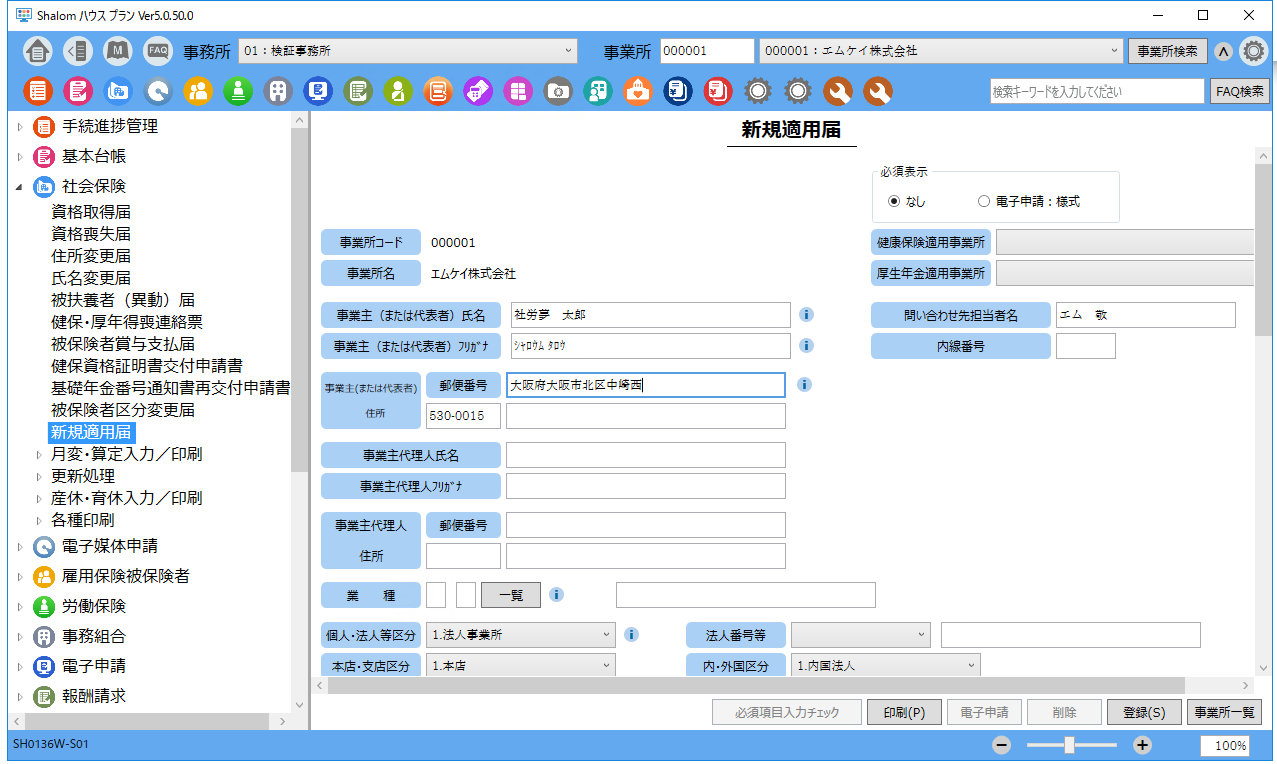1277x764 pixels.
Task: Expand the 雇用保険被保険者 tree node
Action: [x=19, y=576]
